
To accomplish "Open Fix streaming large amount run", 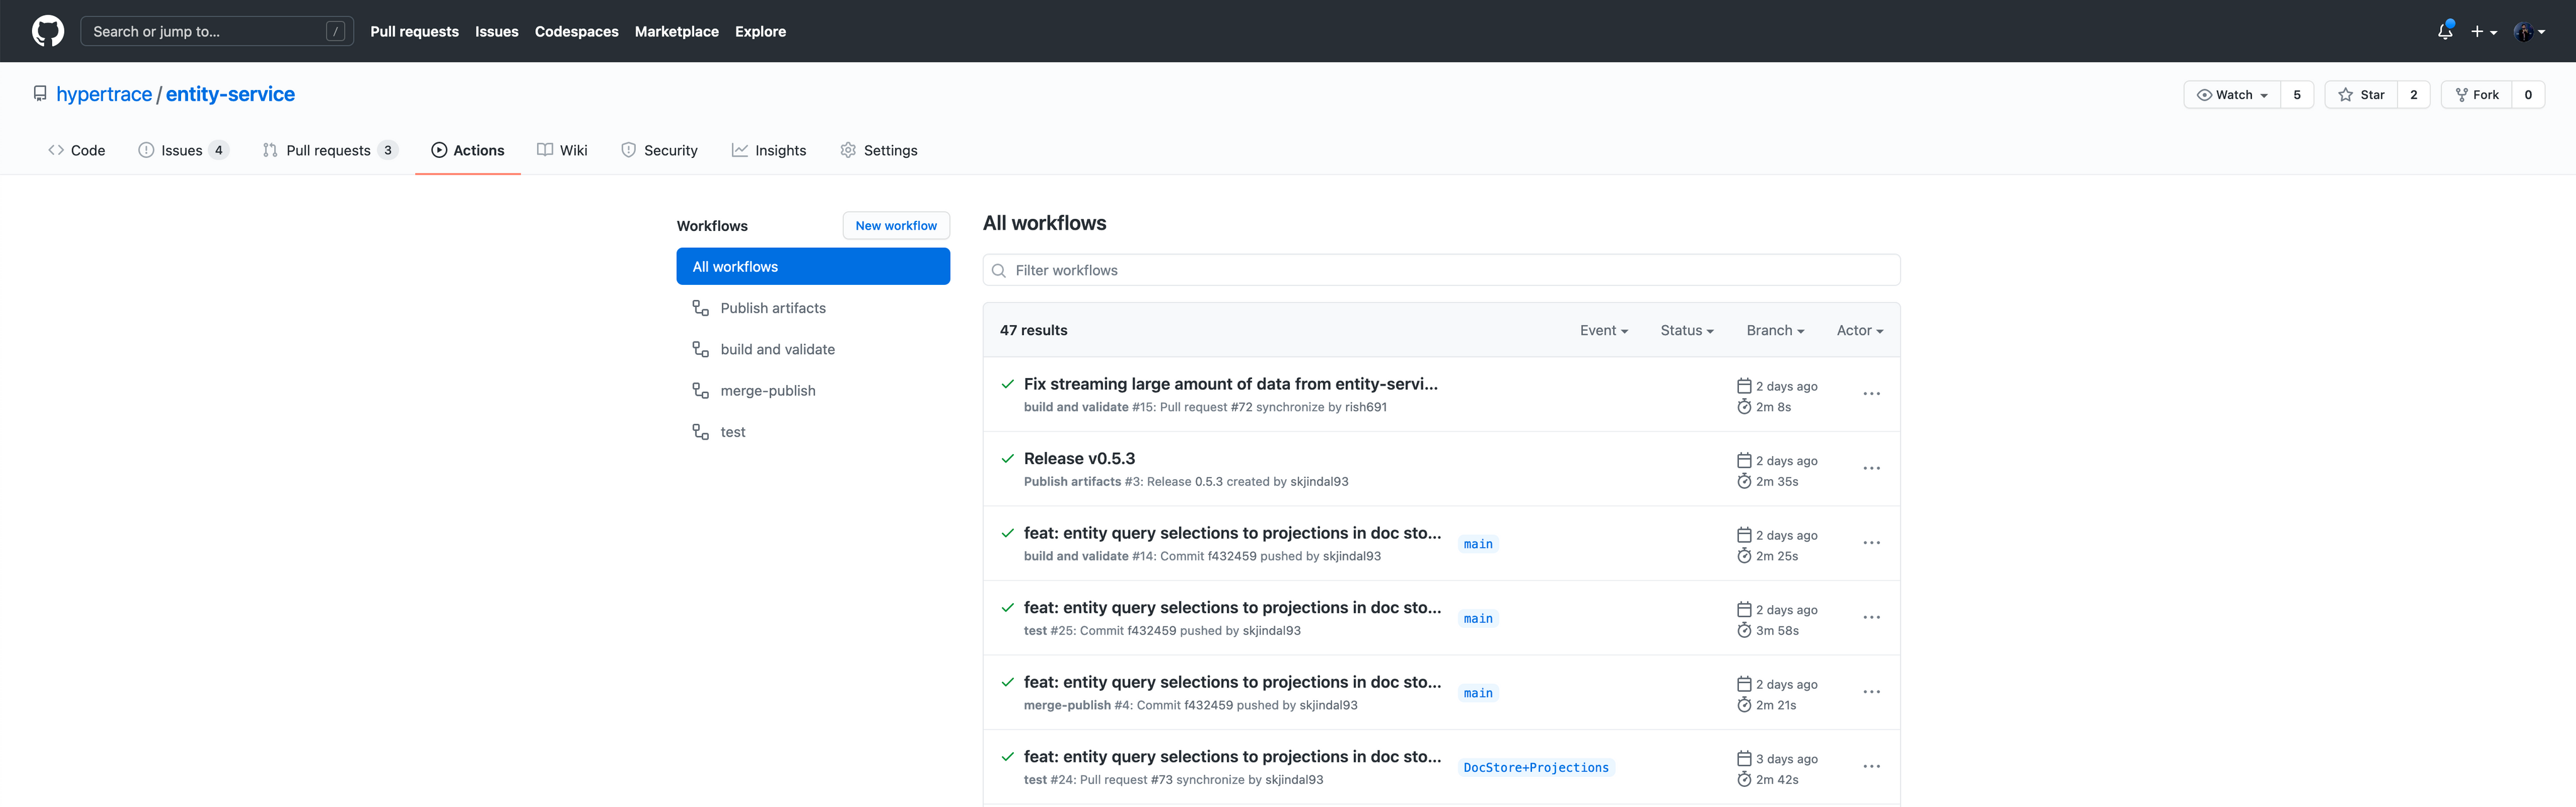I will click(1231, 384).
